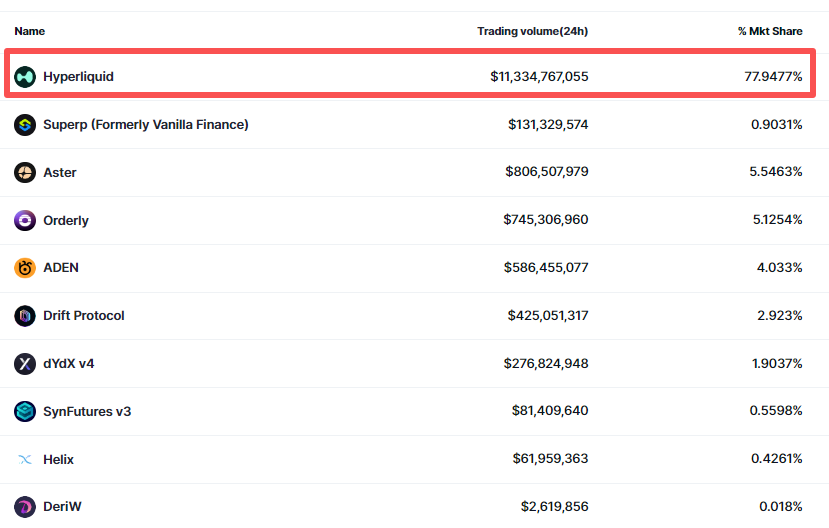
Task: Sort by Trading volume(24h) column header
Action: pos(532,31)
